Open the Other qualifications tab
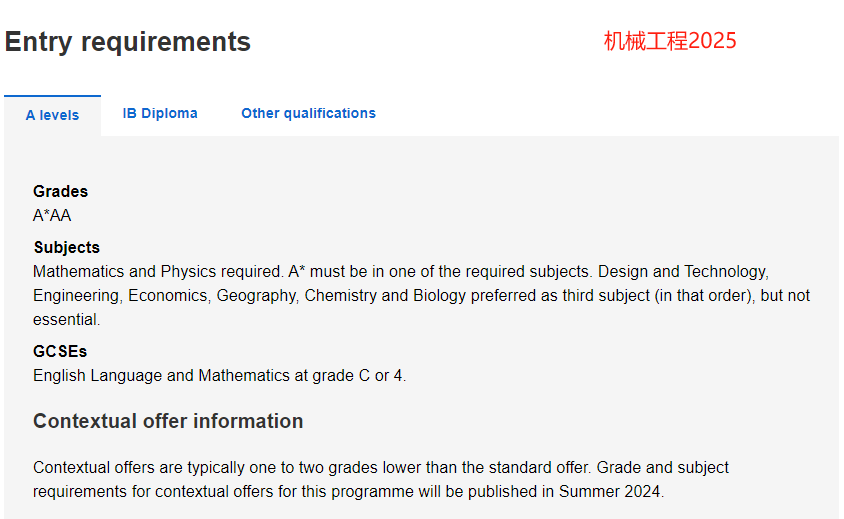Screen dimensions: 844x519 click(x=308, y=113)
